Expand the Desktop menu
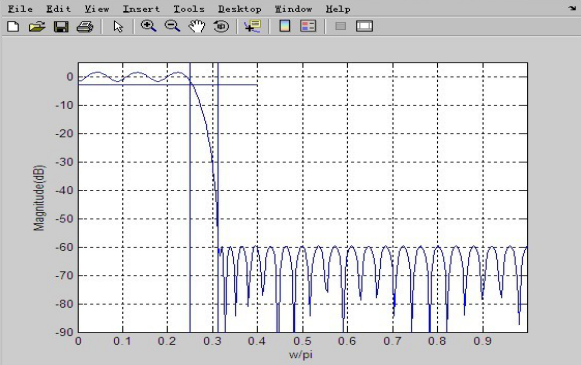 click(240, 9)
